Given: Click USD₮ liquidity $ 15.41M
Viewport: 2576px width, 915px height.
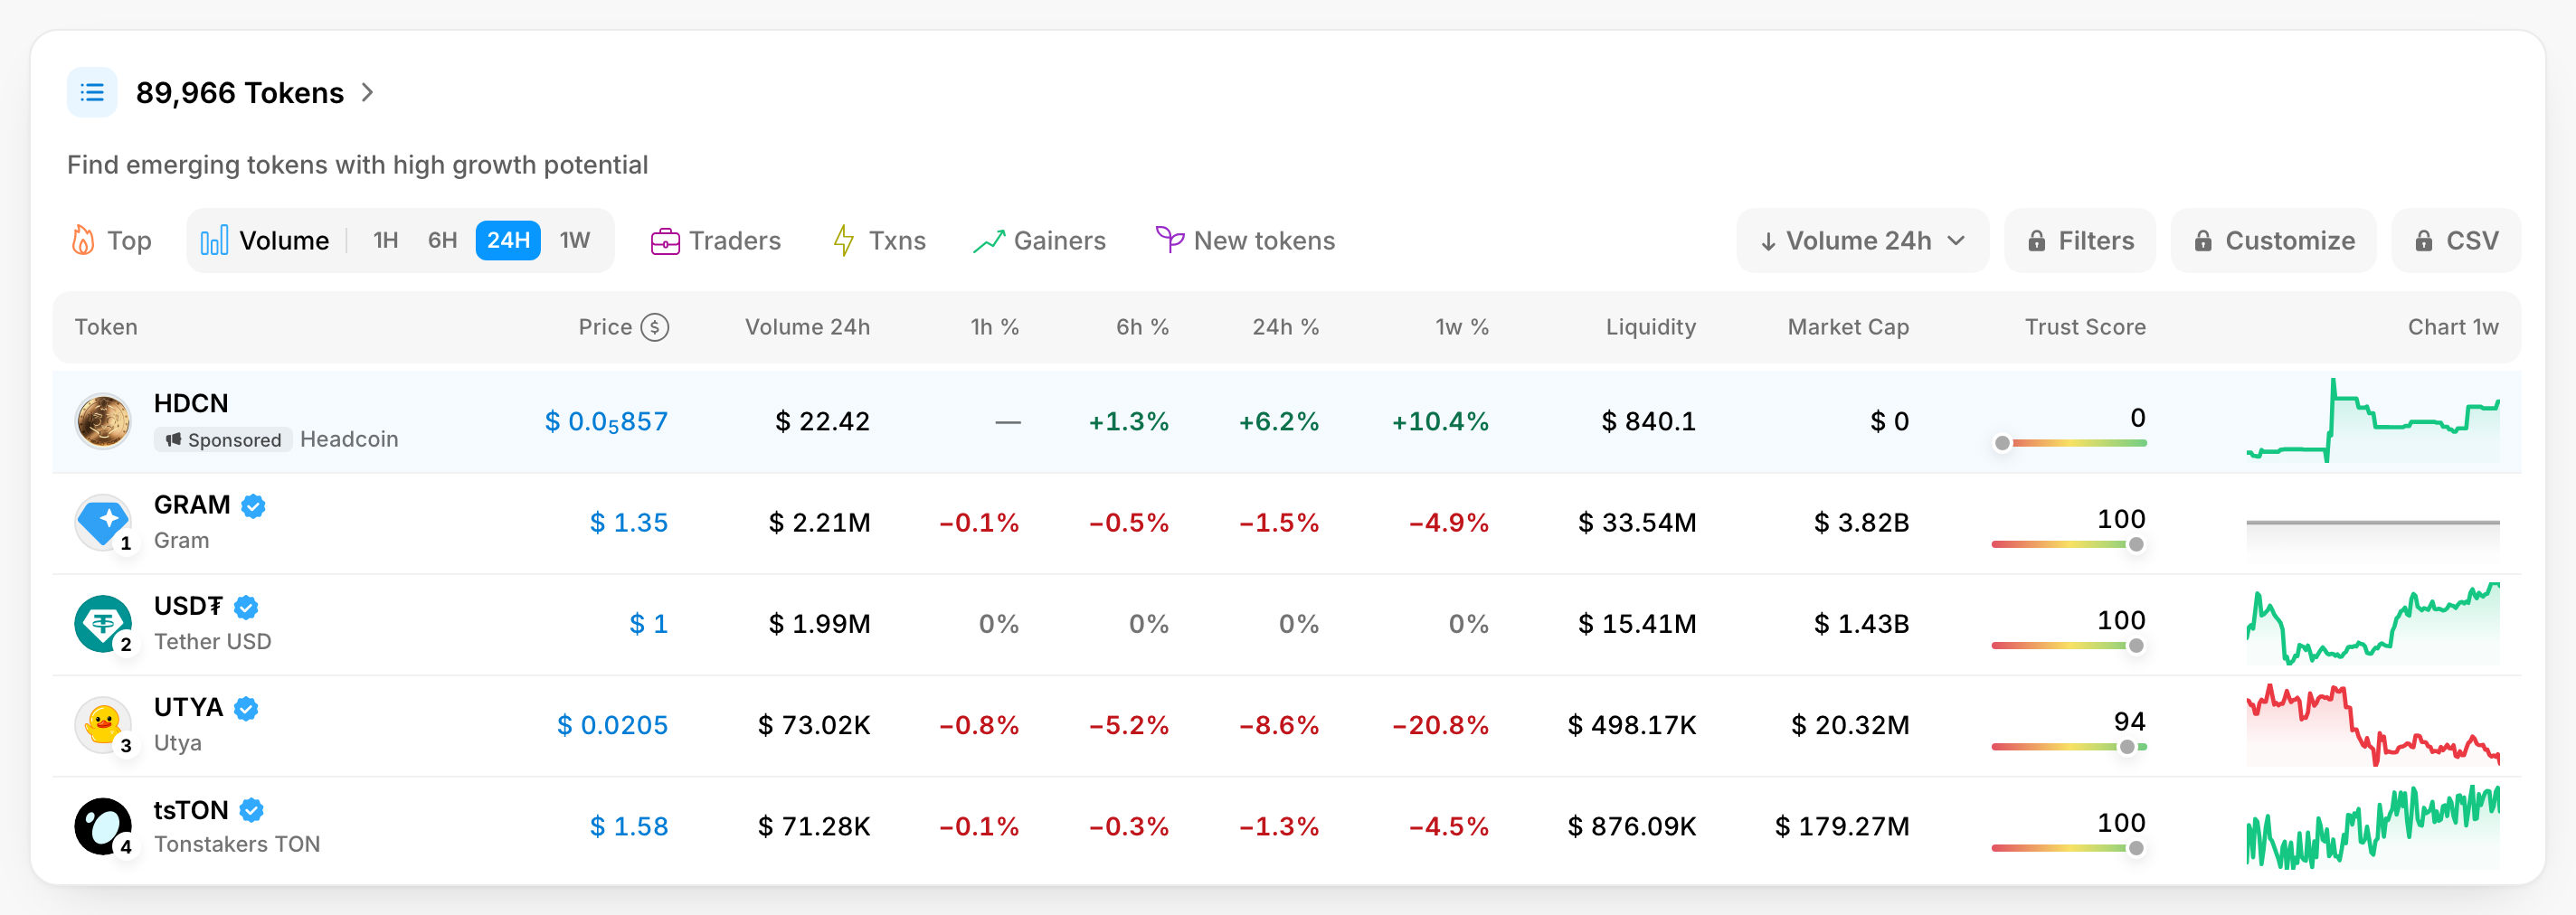Looking at the screenshot, I should pos(1637,624).
